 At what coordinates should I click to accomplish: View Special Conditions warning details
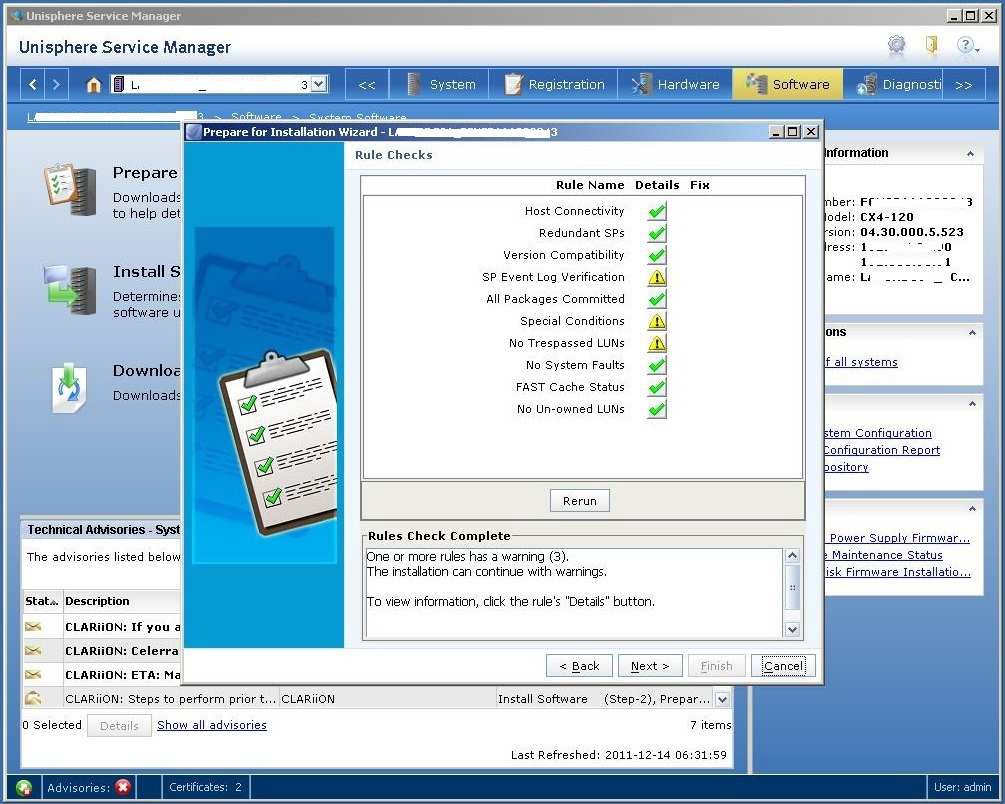(x=656, y=321)
